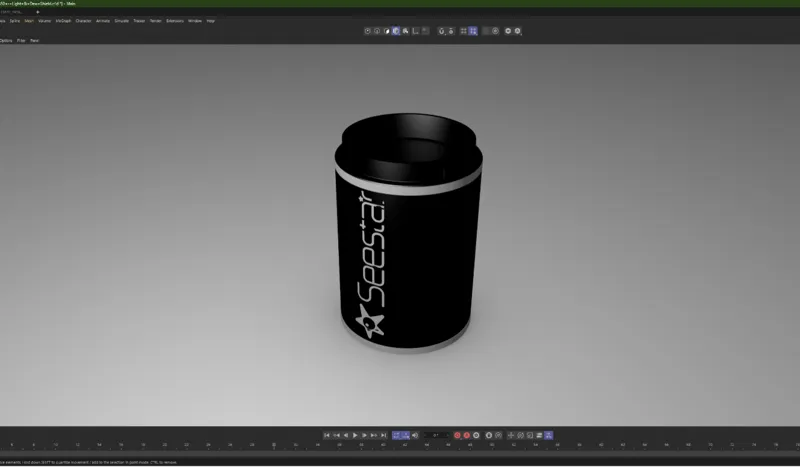Select Polygons mode icon in top toolbar
Viewport: 800px width, 467px height.
386,31
